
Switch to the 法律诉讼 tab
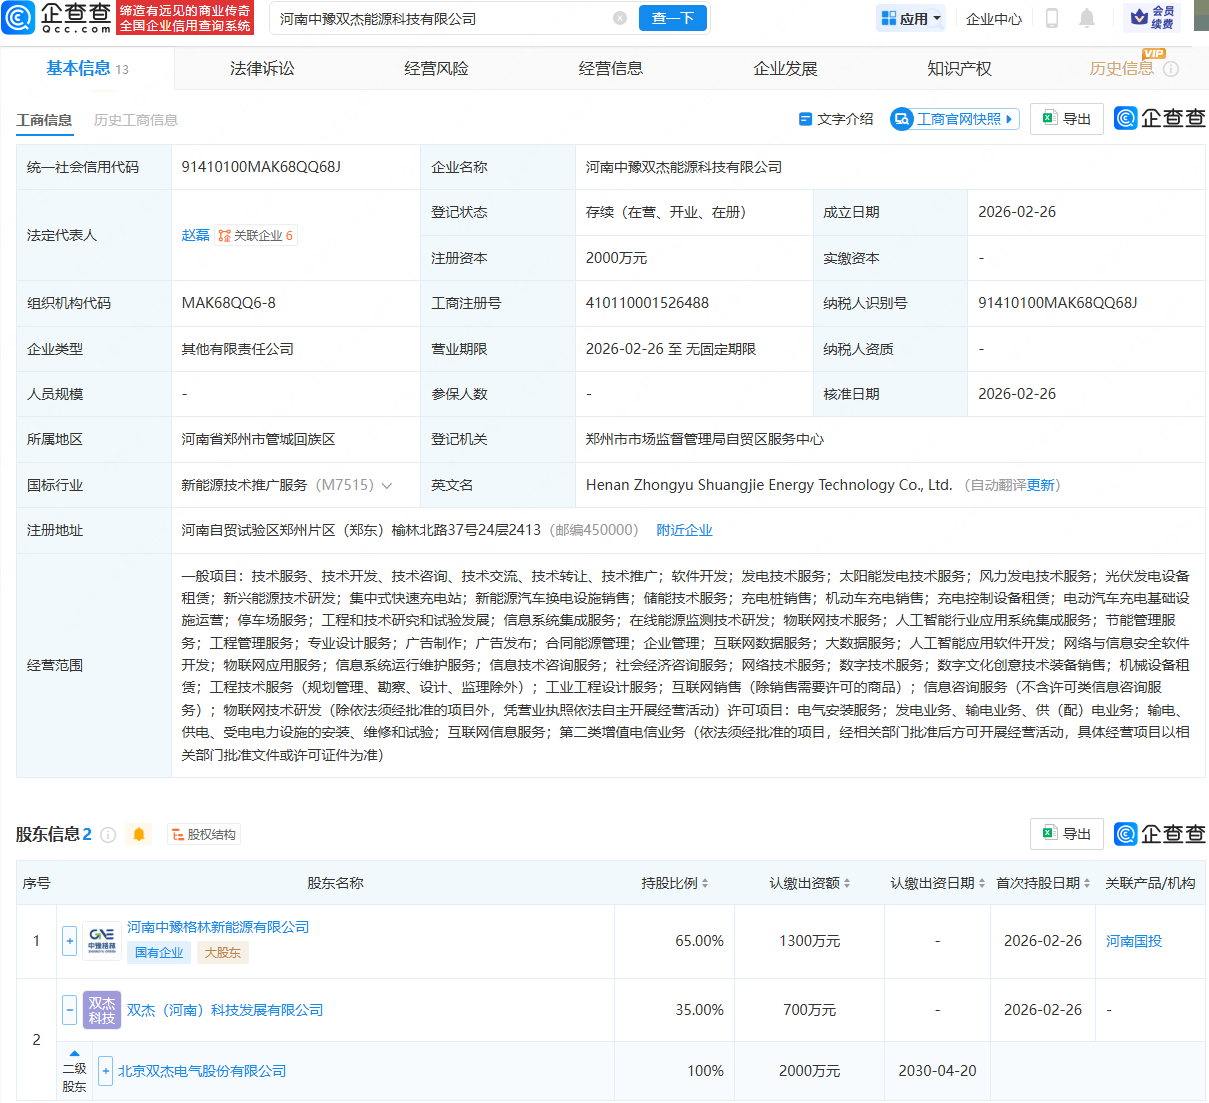pos(262,69)
